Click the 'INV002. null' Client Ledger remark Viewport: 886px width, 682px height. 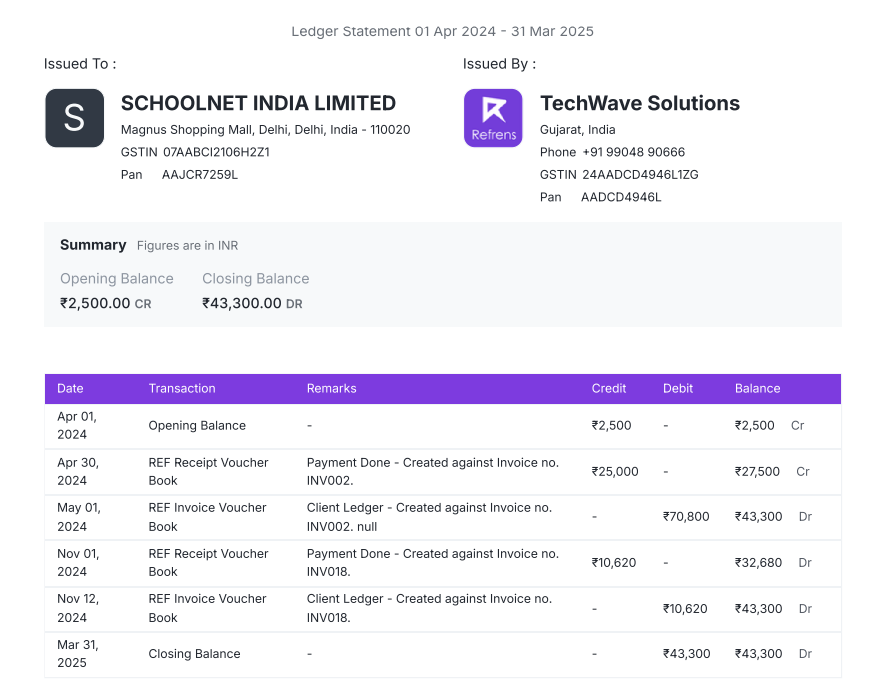[x=429, y=517]
